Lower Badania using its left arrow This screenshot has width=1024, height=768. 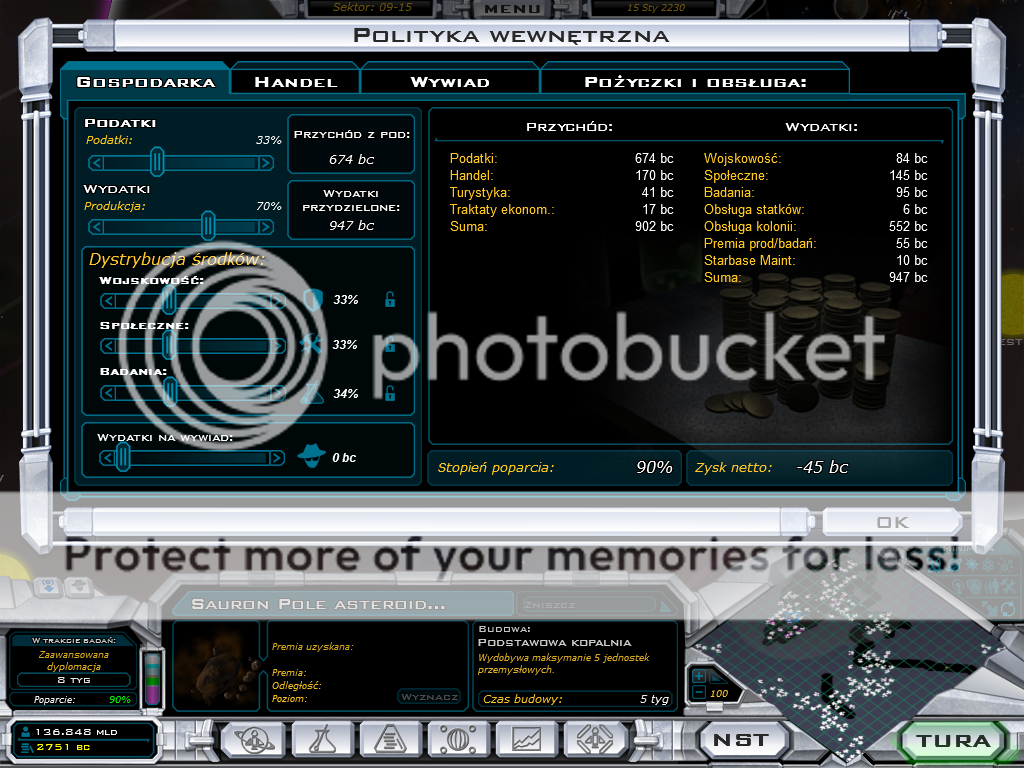[x=108, y=393]
